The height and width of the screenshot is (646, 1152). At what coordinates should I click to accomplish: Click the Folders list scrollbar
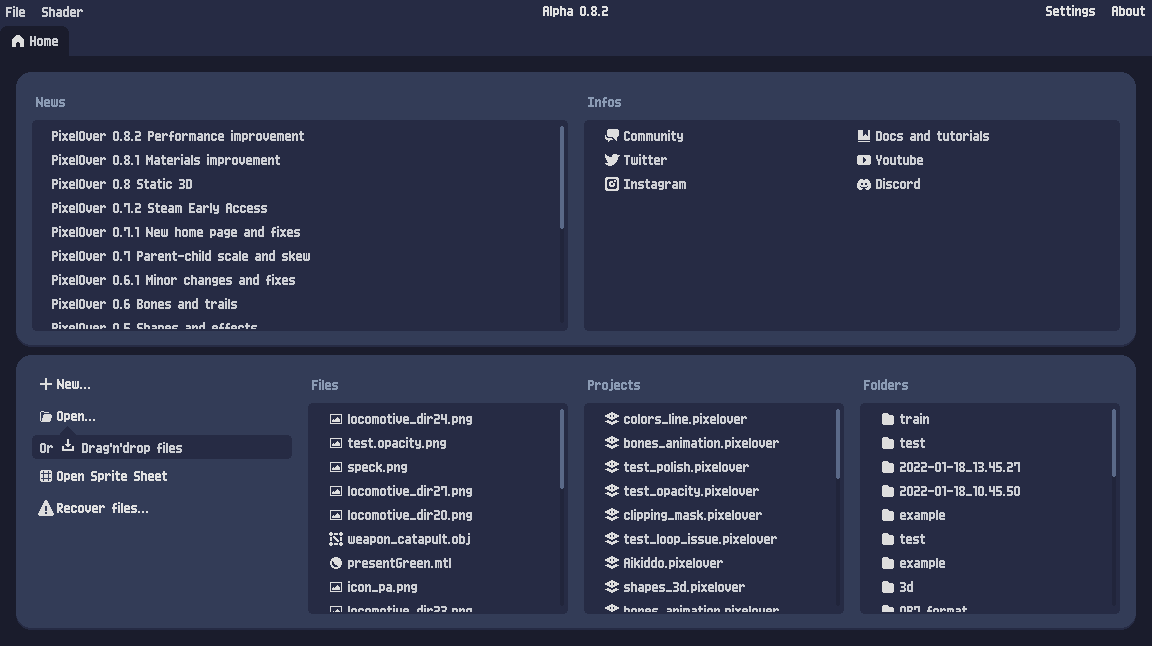coord(1114,442)
